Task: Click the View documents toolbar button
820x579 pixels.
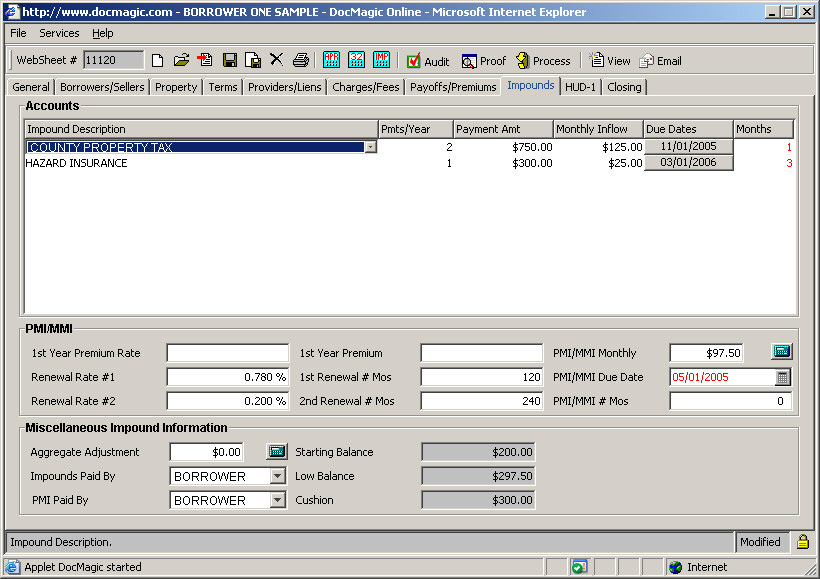Action: pos(610,61)
